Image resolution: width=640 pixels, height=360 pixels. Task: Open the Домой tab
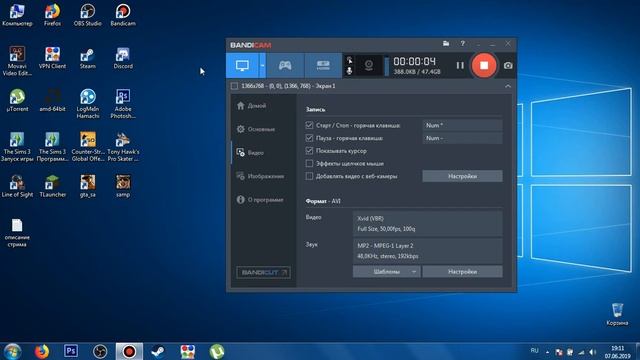tap(264, 106)
